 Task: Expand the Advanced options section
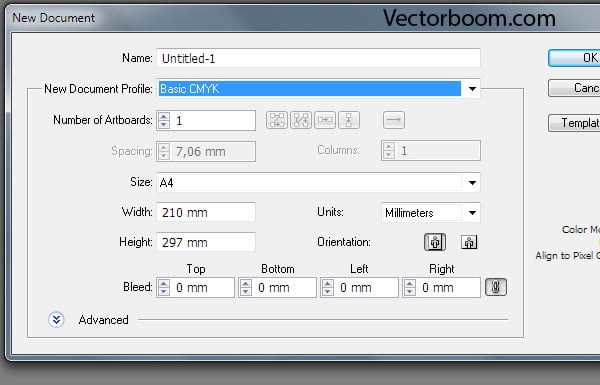[x=56, y=320]
